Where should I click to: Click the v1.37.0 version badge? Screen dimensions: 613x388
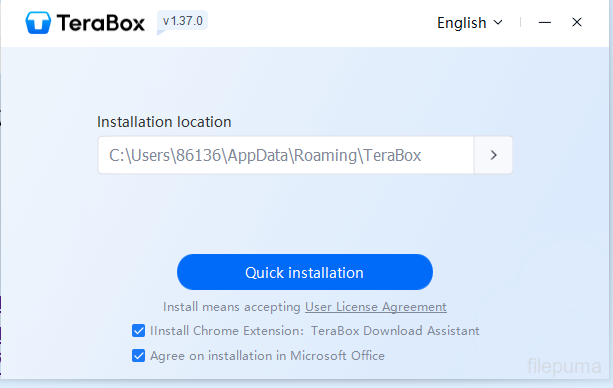[x=183, y=21]
